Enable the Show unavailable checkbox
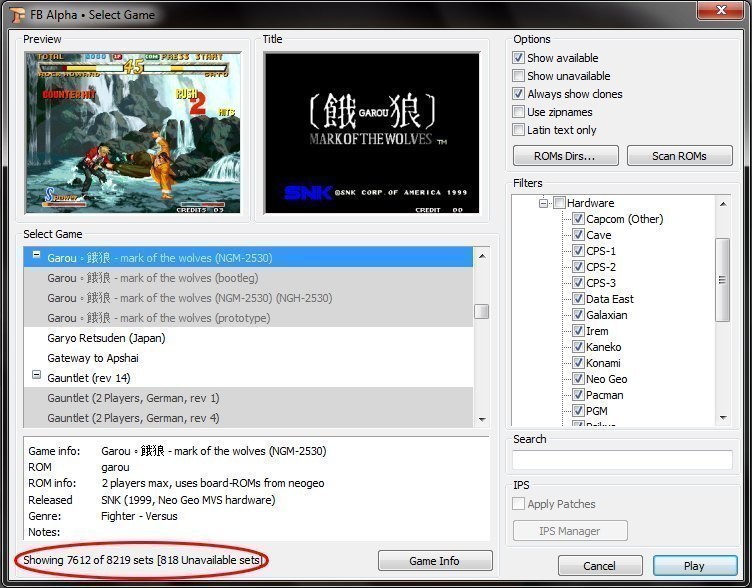Viewport: 752px width, 588px height. (518, 76)
